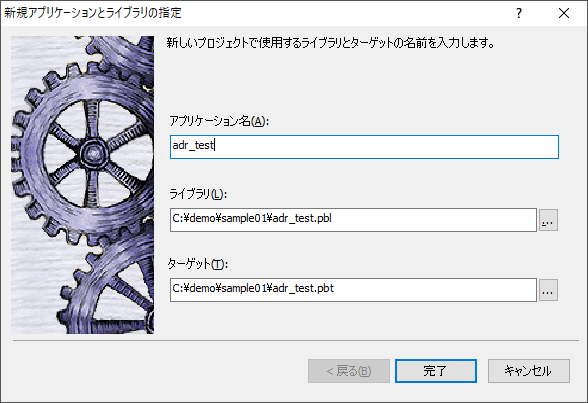Click the dialog title 新規アプリケーションとライブラリの指定
Viewport: 588px width, 403px height.
(93, 13)
